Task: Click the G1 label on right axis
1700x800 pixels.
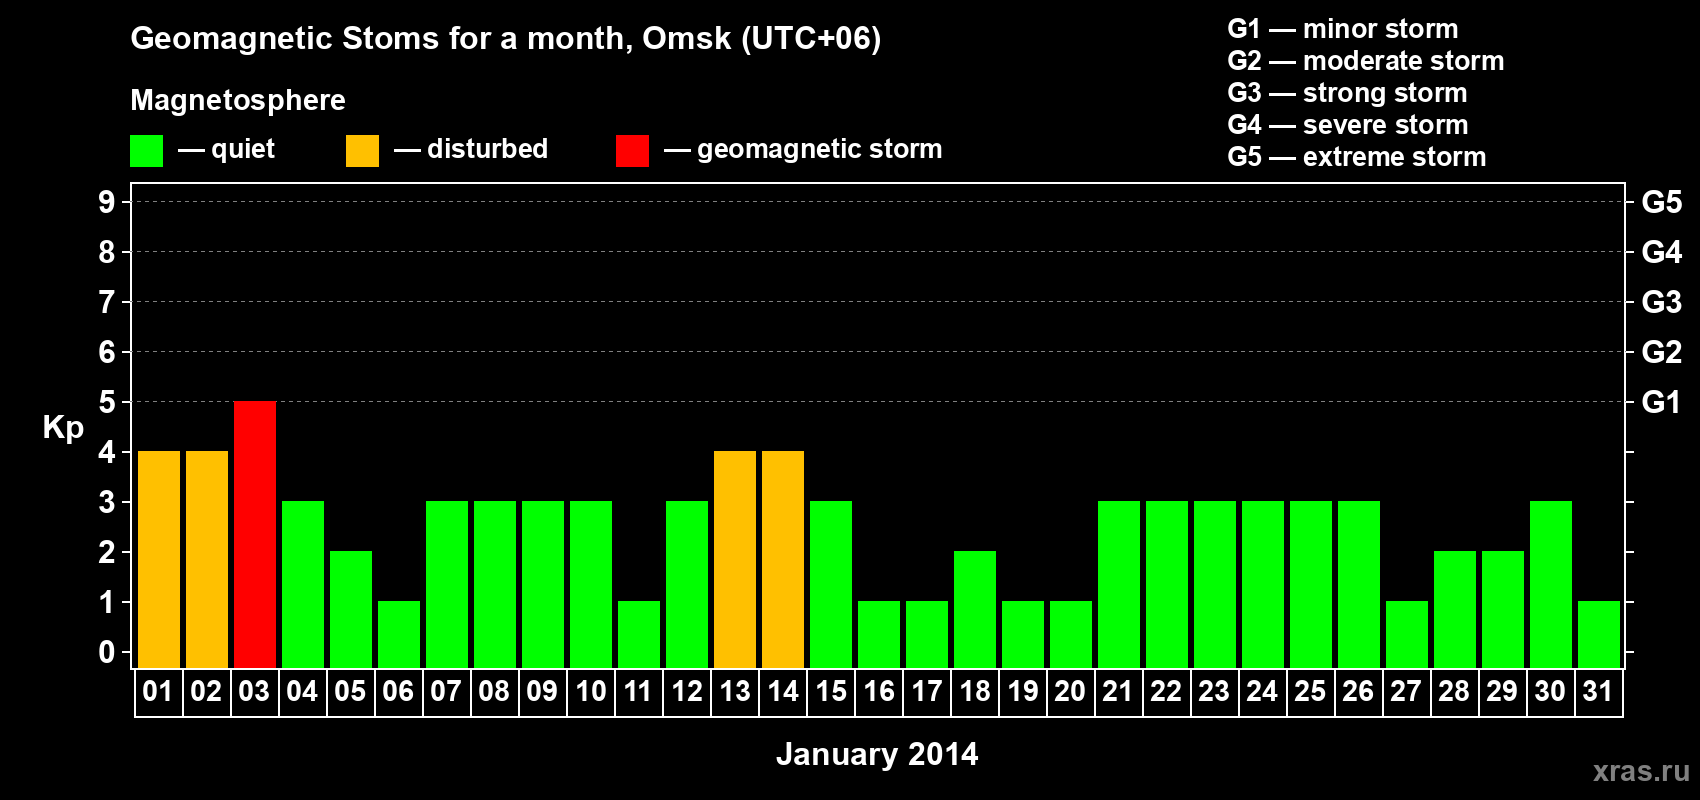Action: pos(1662,402)
